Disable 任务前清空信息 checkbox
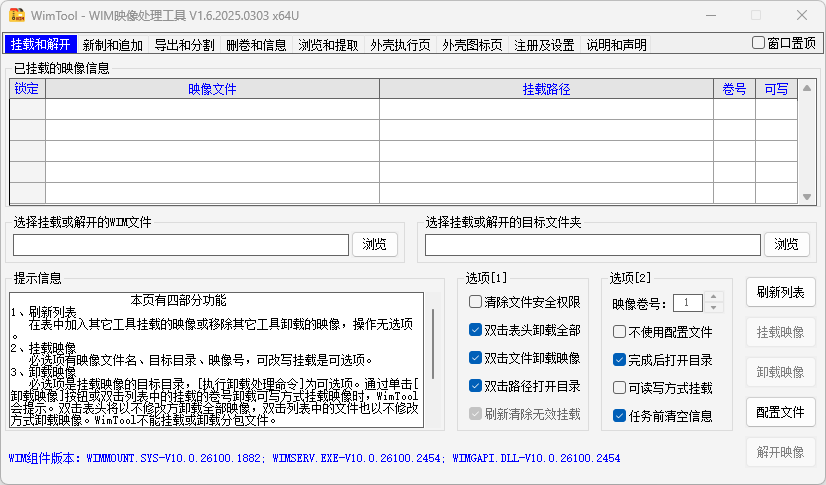Image resolution: width=826 pixels, height=485 pixels. tap(619, 416)
